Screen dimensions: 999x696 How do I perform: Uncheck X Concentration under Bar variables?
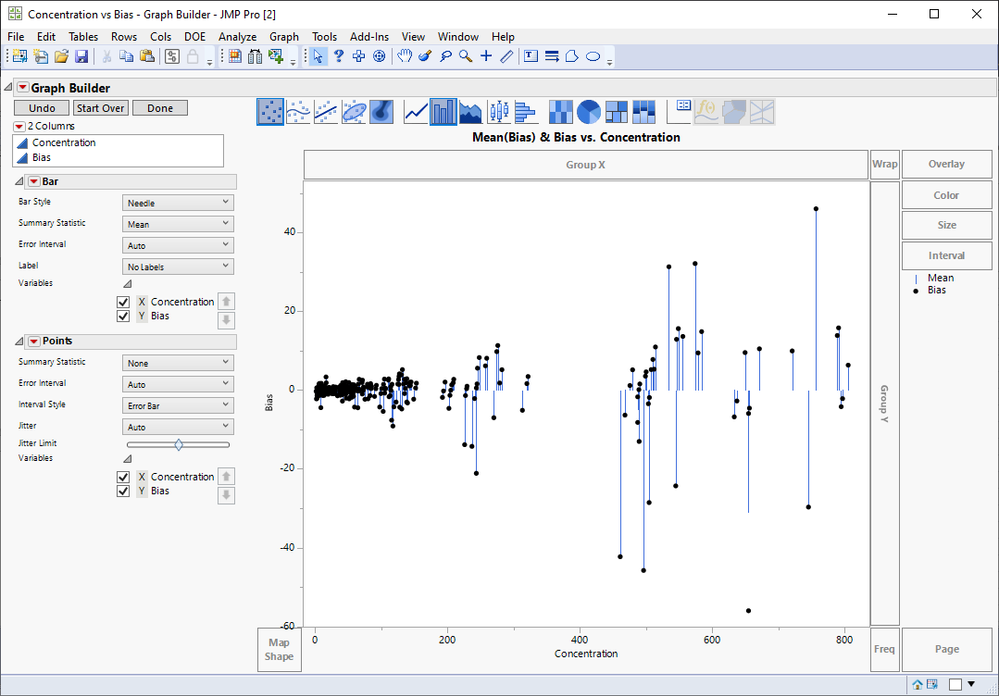(124, 302)
